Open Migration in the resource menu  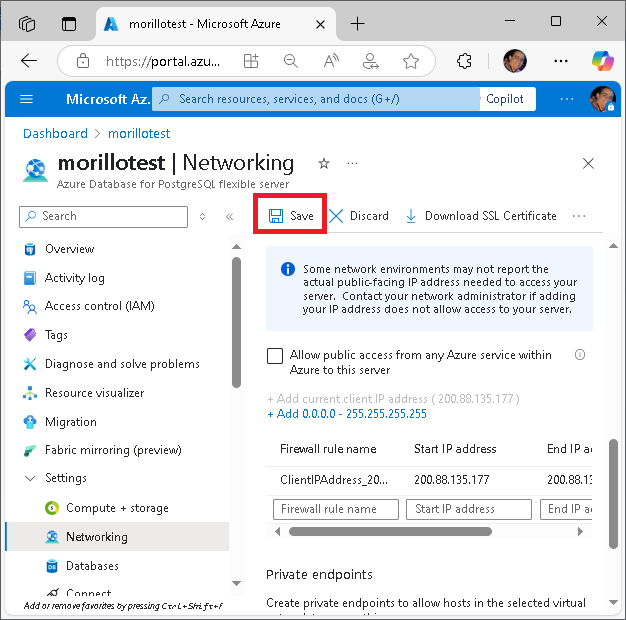point(71,422)
